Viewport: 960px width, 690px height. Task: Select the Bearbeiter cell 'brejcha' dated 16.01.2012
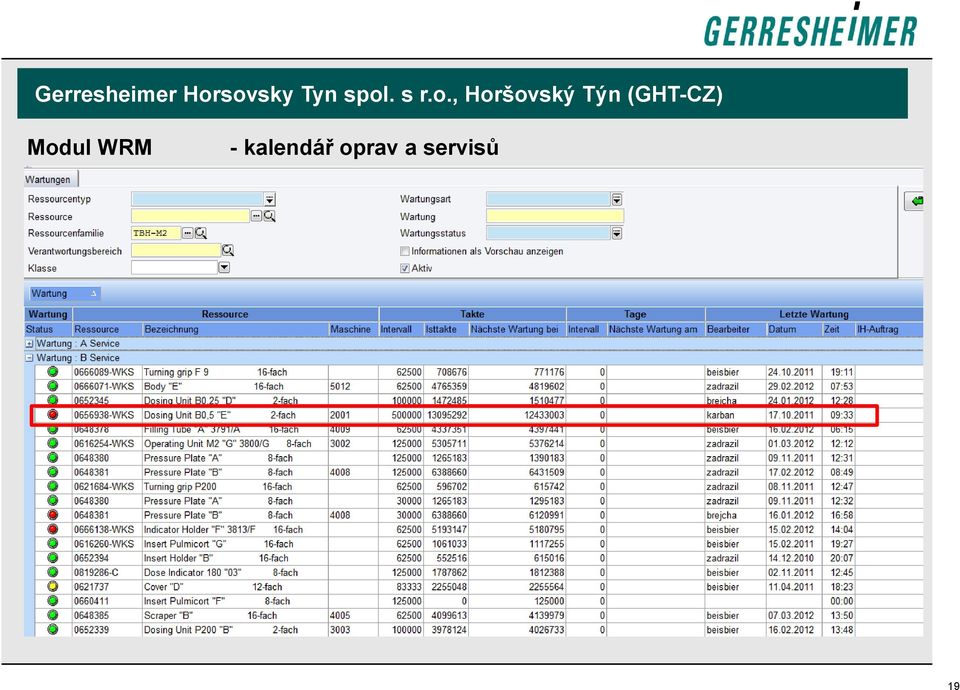[735, 516]
